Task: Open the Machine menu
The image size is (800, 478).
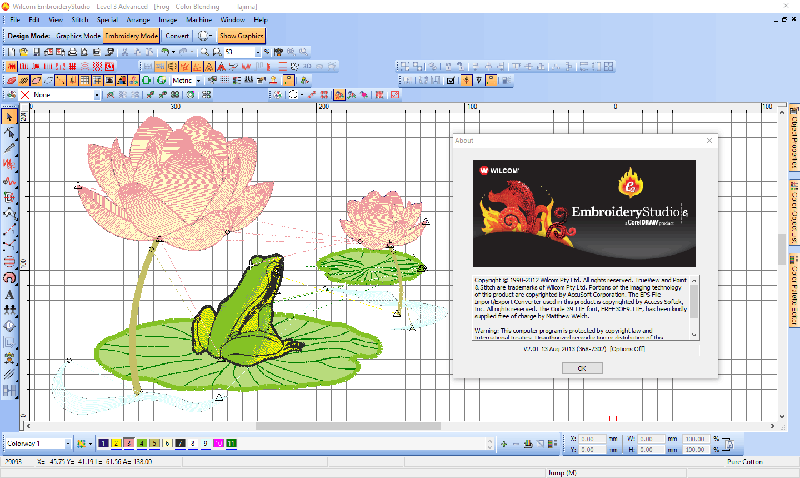Action: (199, 20)
